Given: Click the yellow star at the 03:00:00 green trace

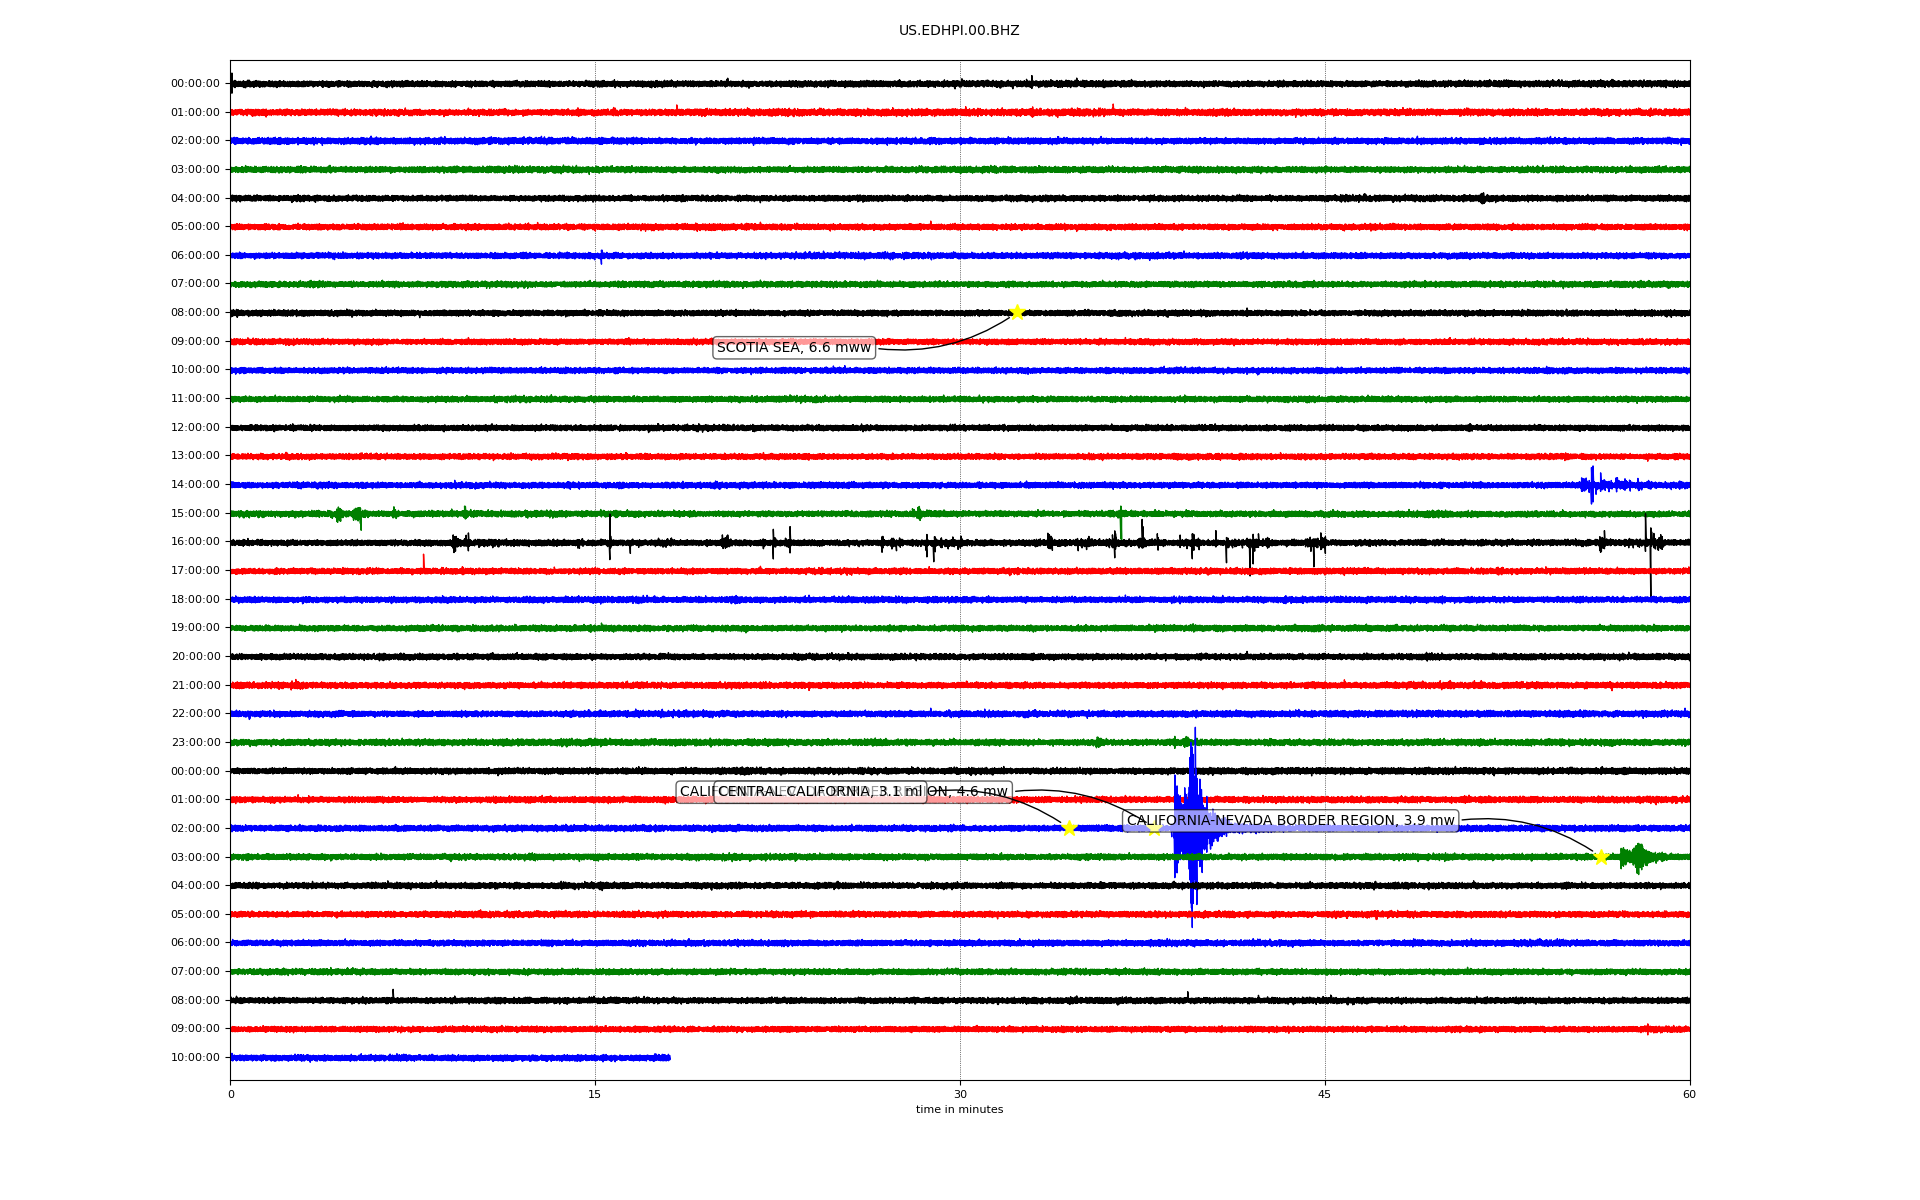Looking at the screenshot, I should tap(1600, 857).
